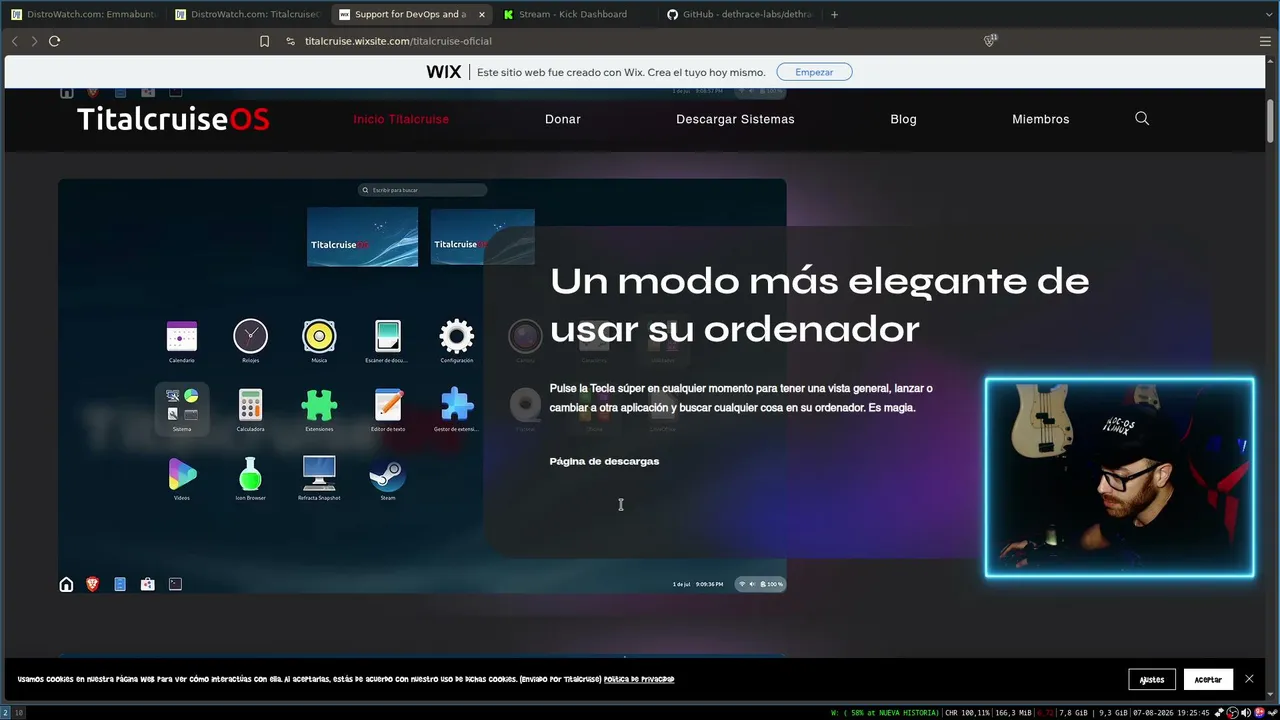The width and height of the screenshot is (1280, 720).
Task: Click the Calculadora app icon
Action: [250, 405]
